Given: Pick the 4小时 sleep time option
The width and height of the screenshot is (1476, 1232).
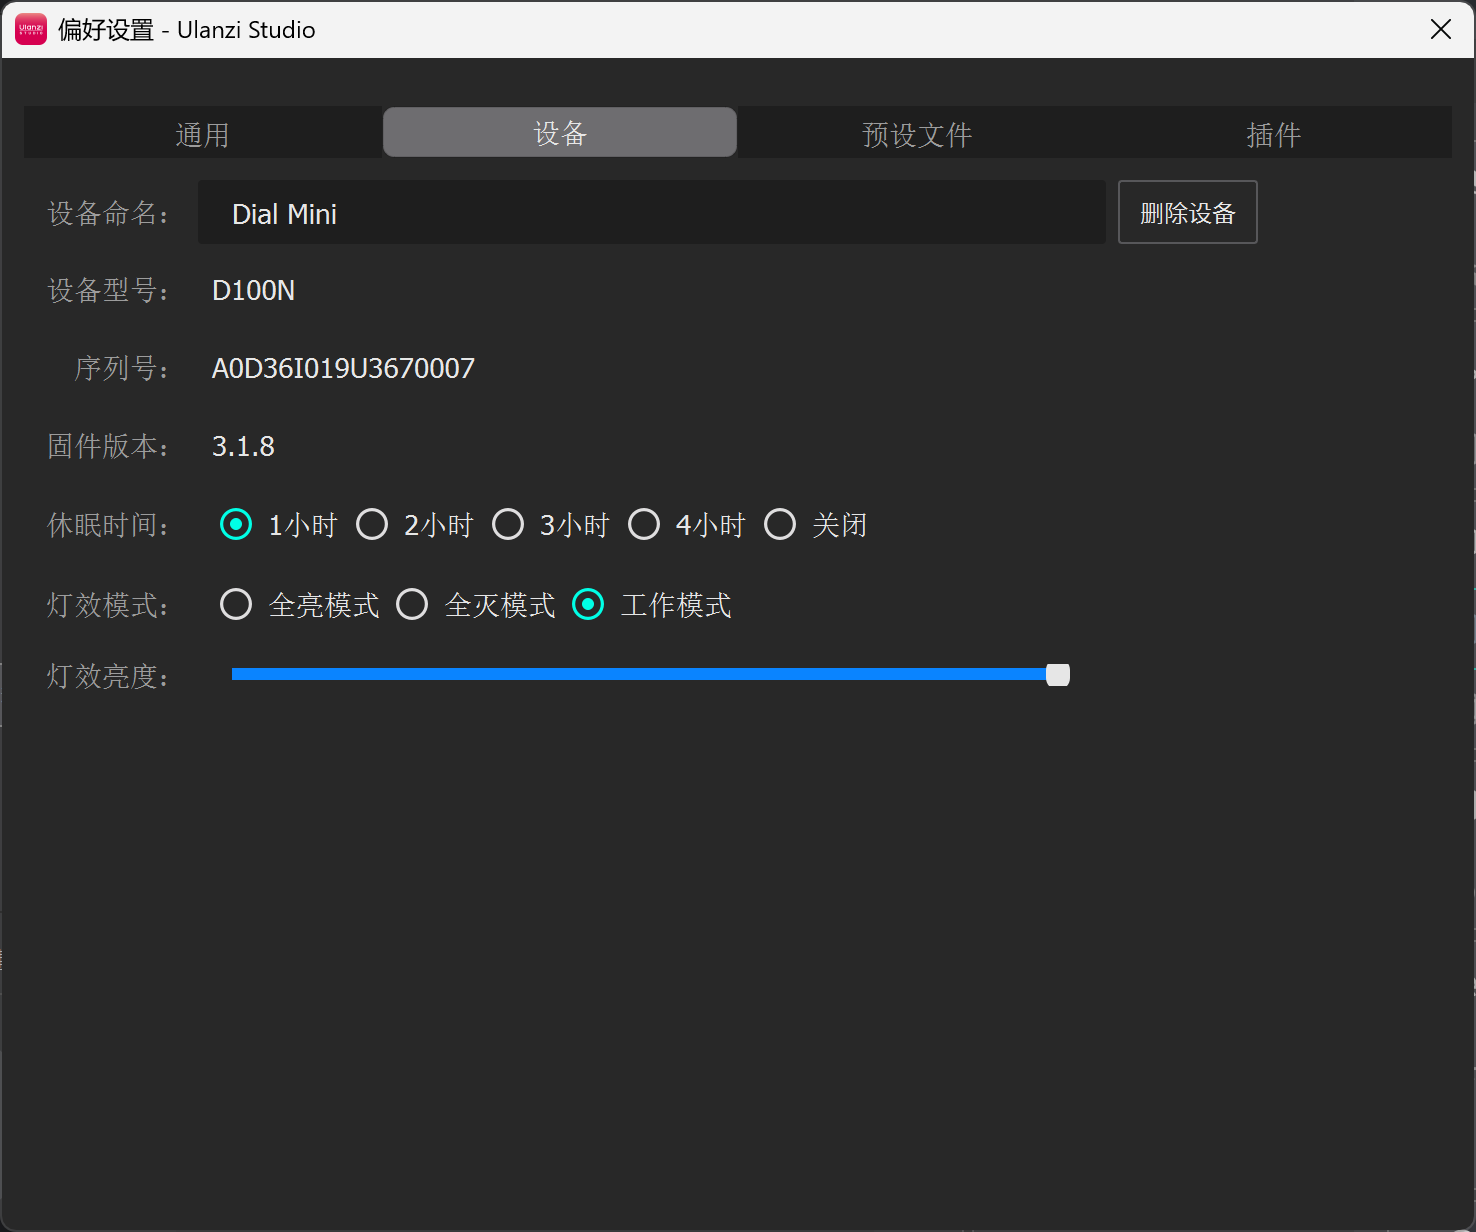Looking at the screenshot, I should [x=644, y=524].
